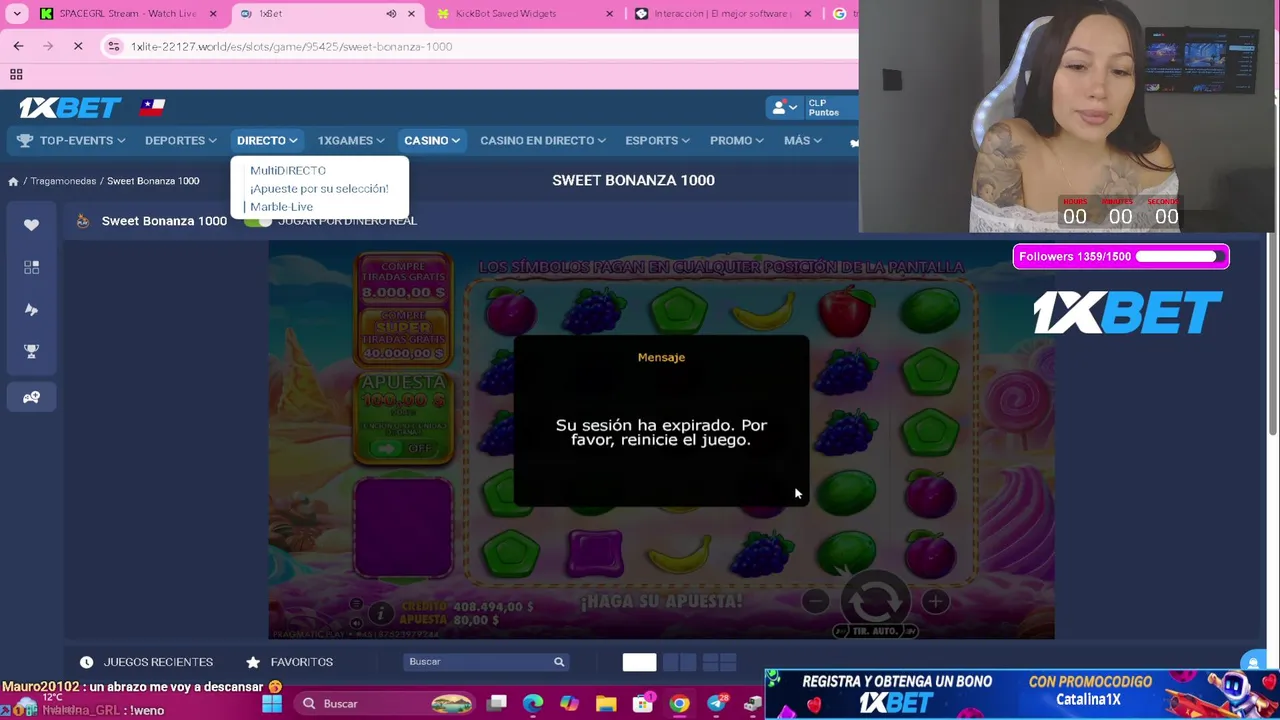Viewport: 1280px width, 720px height.
Task: Expand the PROMO dropdown
Action: [x=737, y=140]
